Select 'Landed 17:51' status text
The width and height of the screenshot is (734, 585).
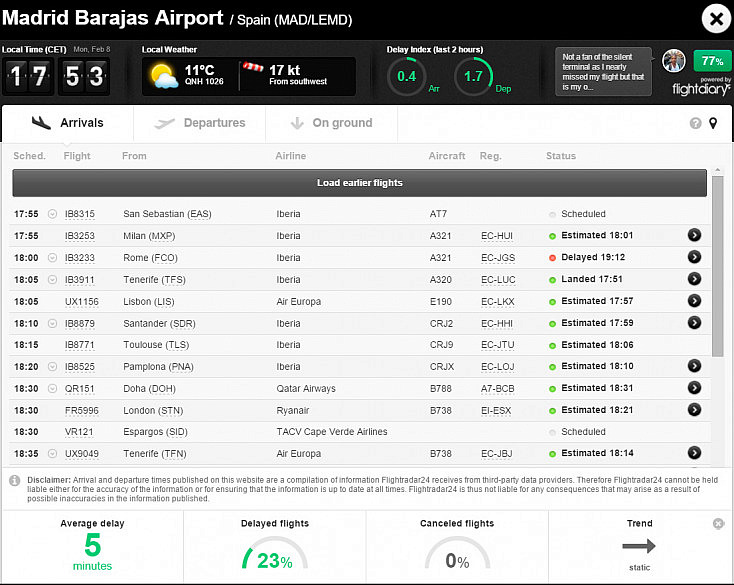tap(592, 279)
